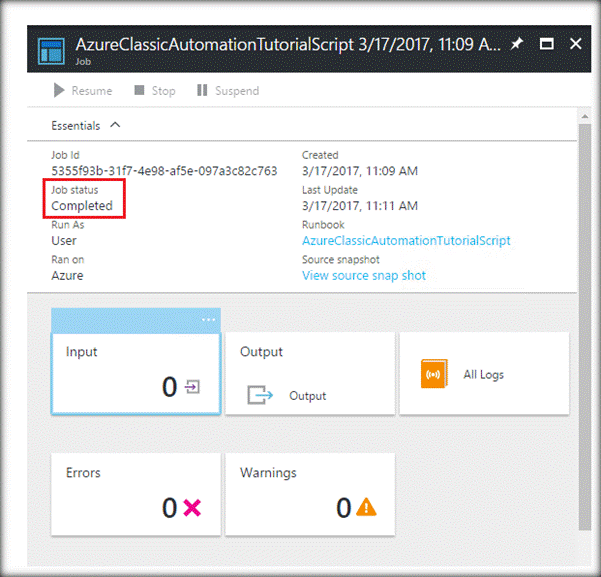Open the ellipsis menu above Input tile
The height and width of the screenshot is (577, 601).
coord(208,319)
